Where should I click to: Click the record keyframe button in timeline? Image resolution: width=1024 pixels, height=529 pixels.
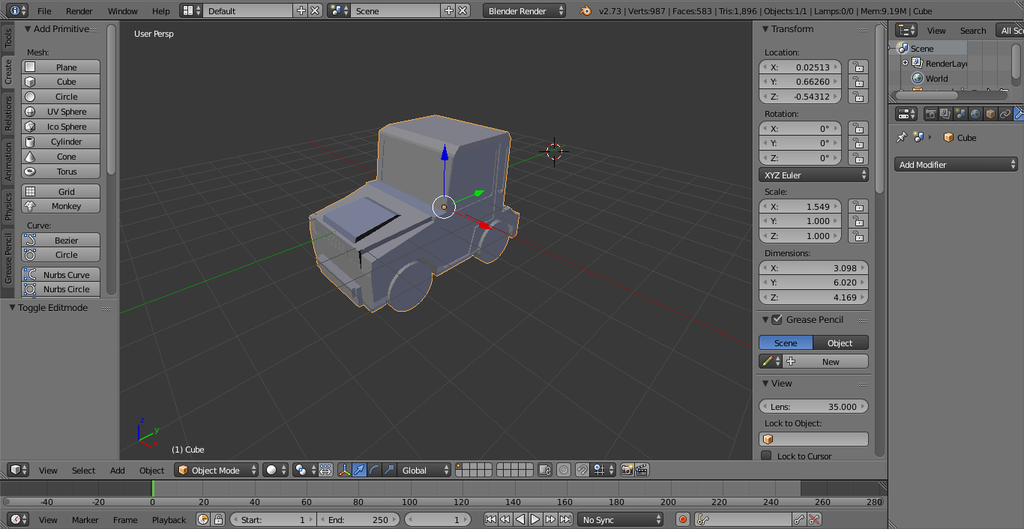pos(683,519)
